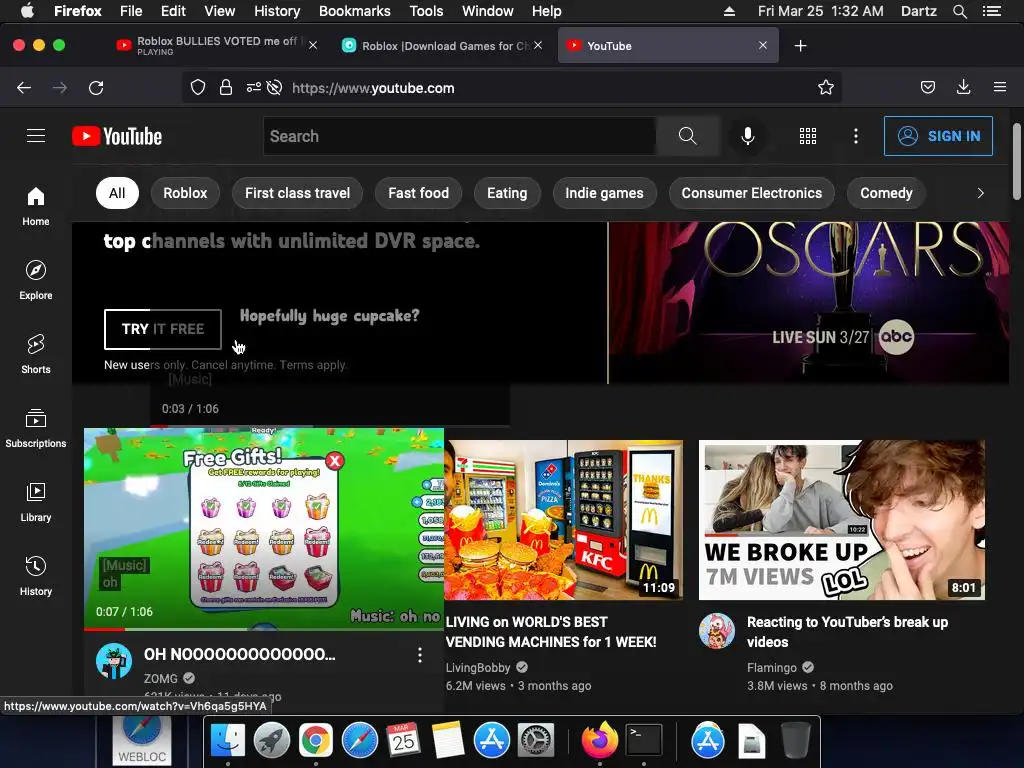This screenshot has width=1024, height=768.
Task: Start voice search with the microphone
Action: [748, 136]
